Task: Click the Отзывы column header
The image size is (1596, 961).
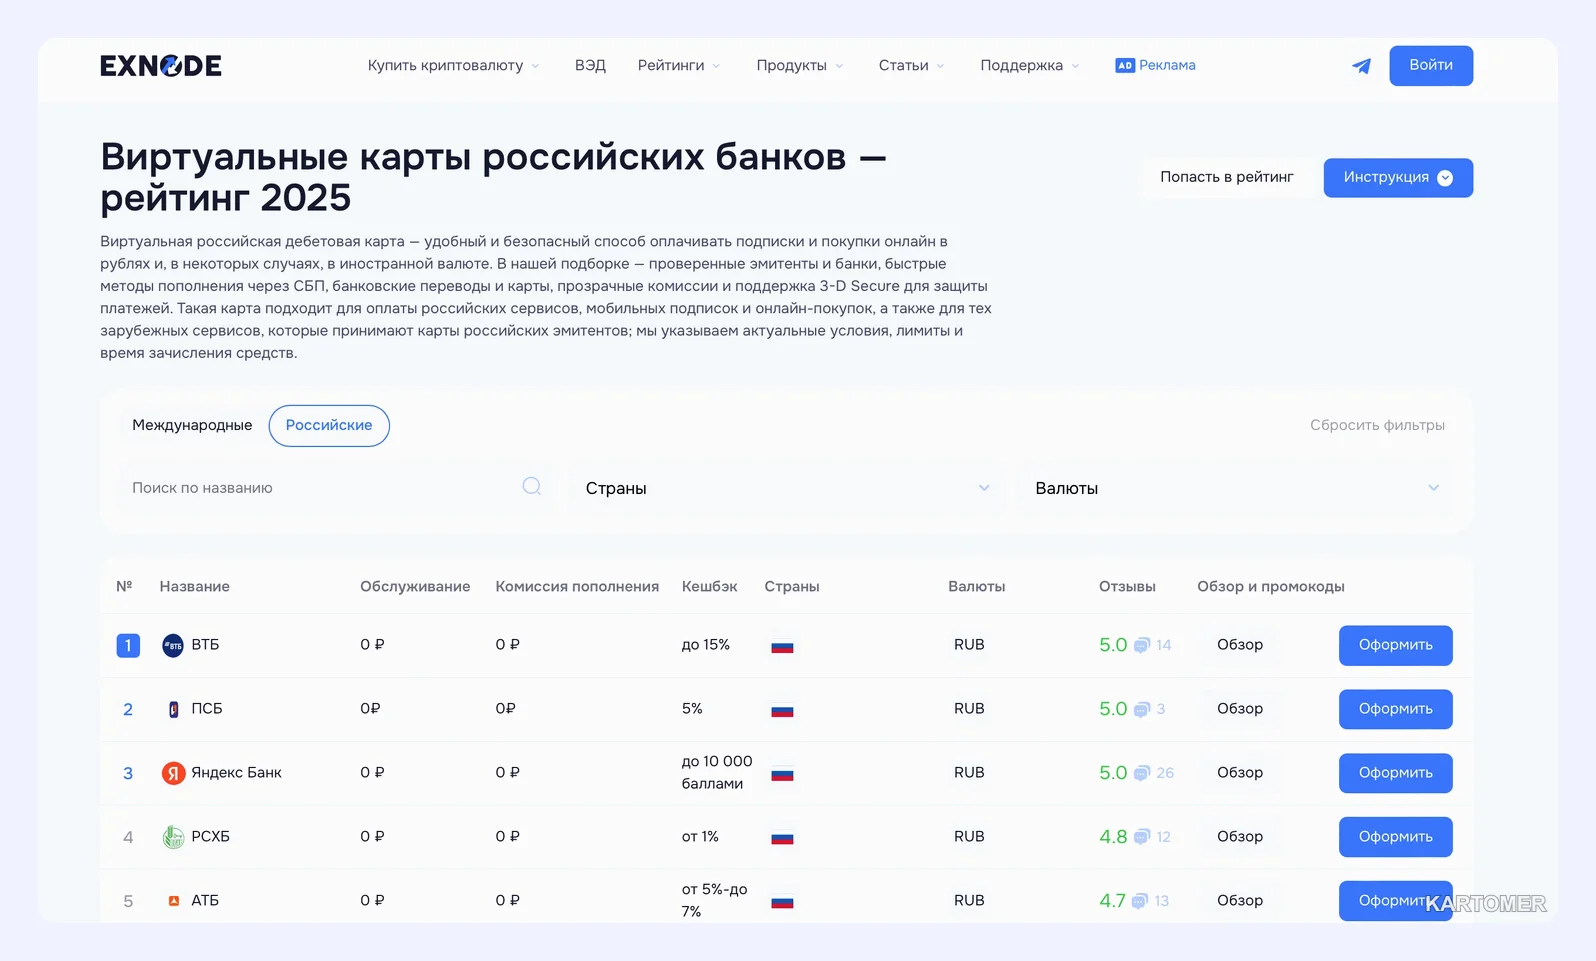Action: tap(1127, 586)
